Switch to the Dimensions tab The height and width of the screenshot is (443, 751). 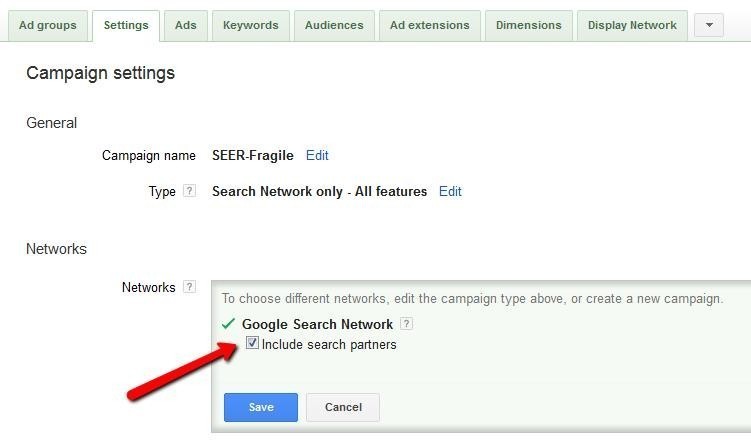[528, 25]
